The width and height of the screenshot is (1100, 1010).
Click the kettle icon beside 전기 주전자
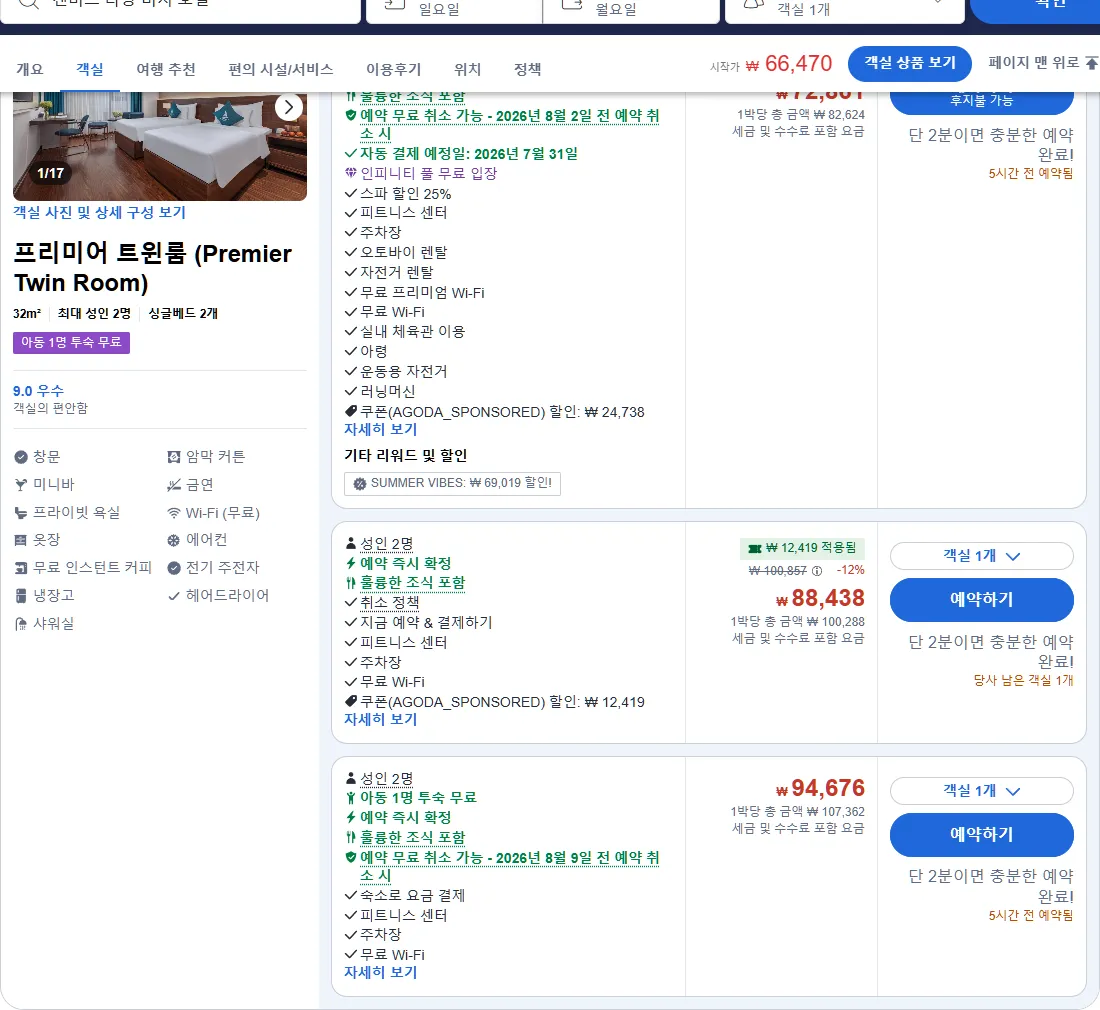point(174,567)
